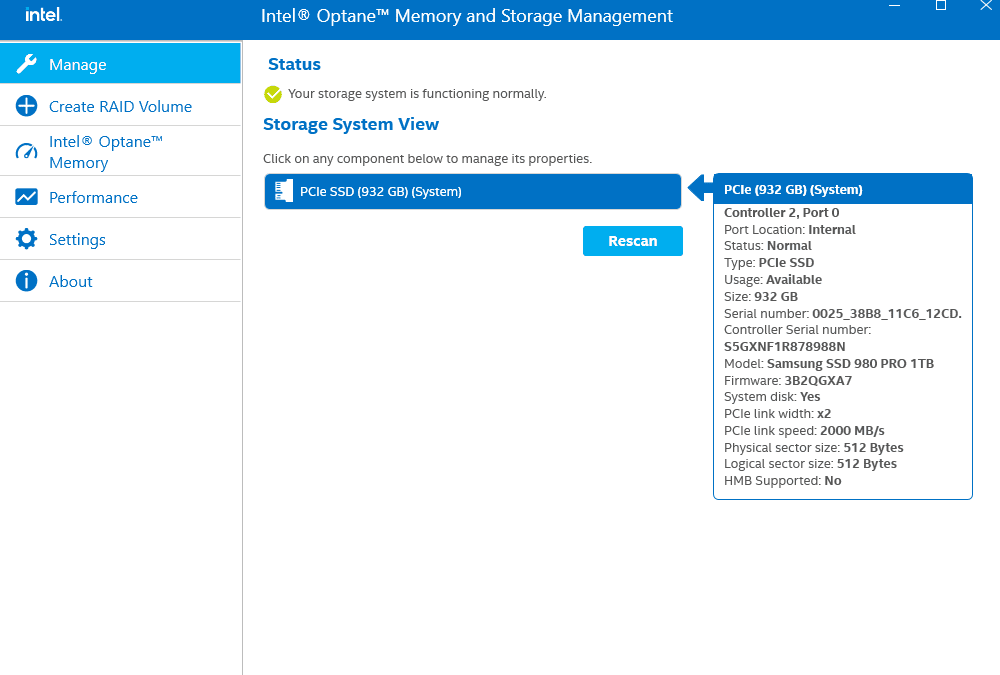Screen dimensions: 1000x675
Task: Click the 'Status: Normal' line
Action: 768,246
